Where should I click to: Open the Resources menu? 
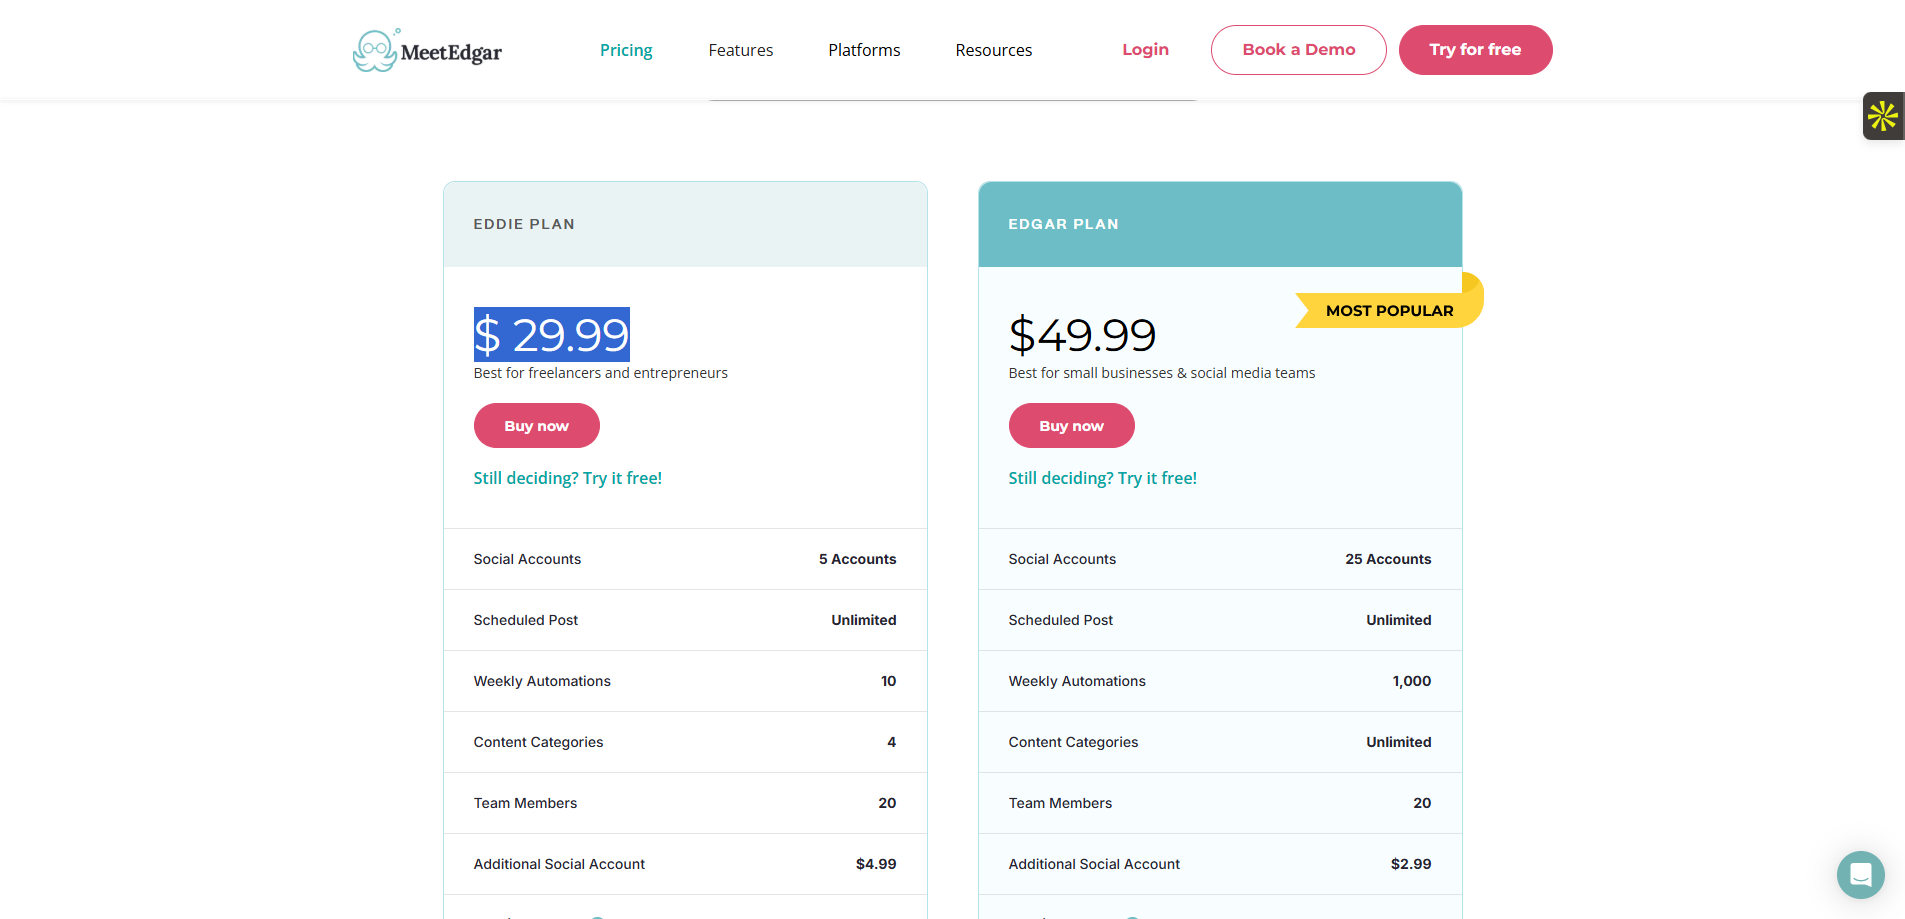coord(993,50)
